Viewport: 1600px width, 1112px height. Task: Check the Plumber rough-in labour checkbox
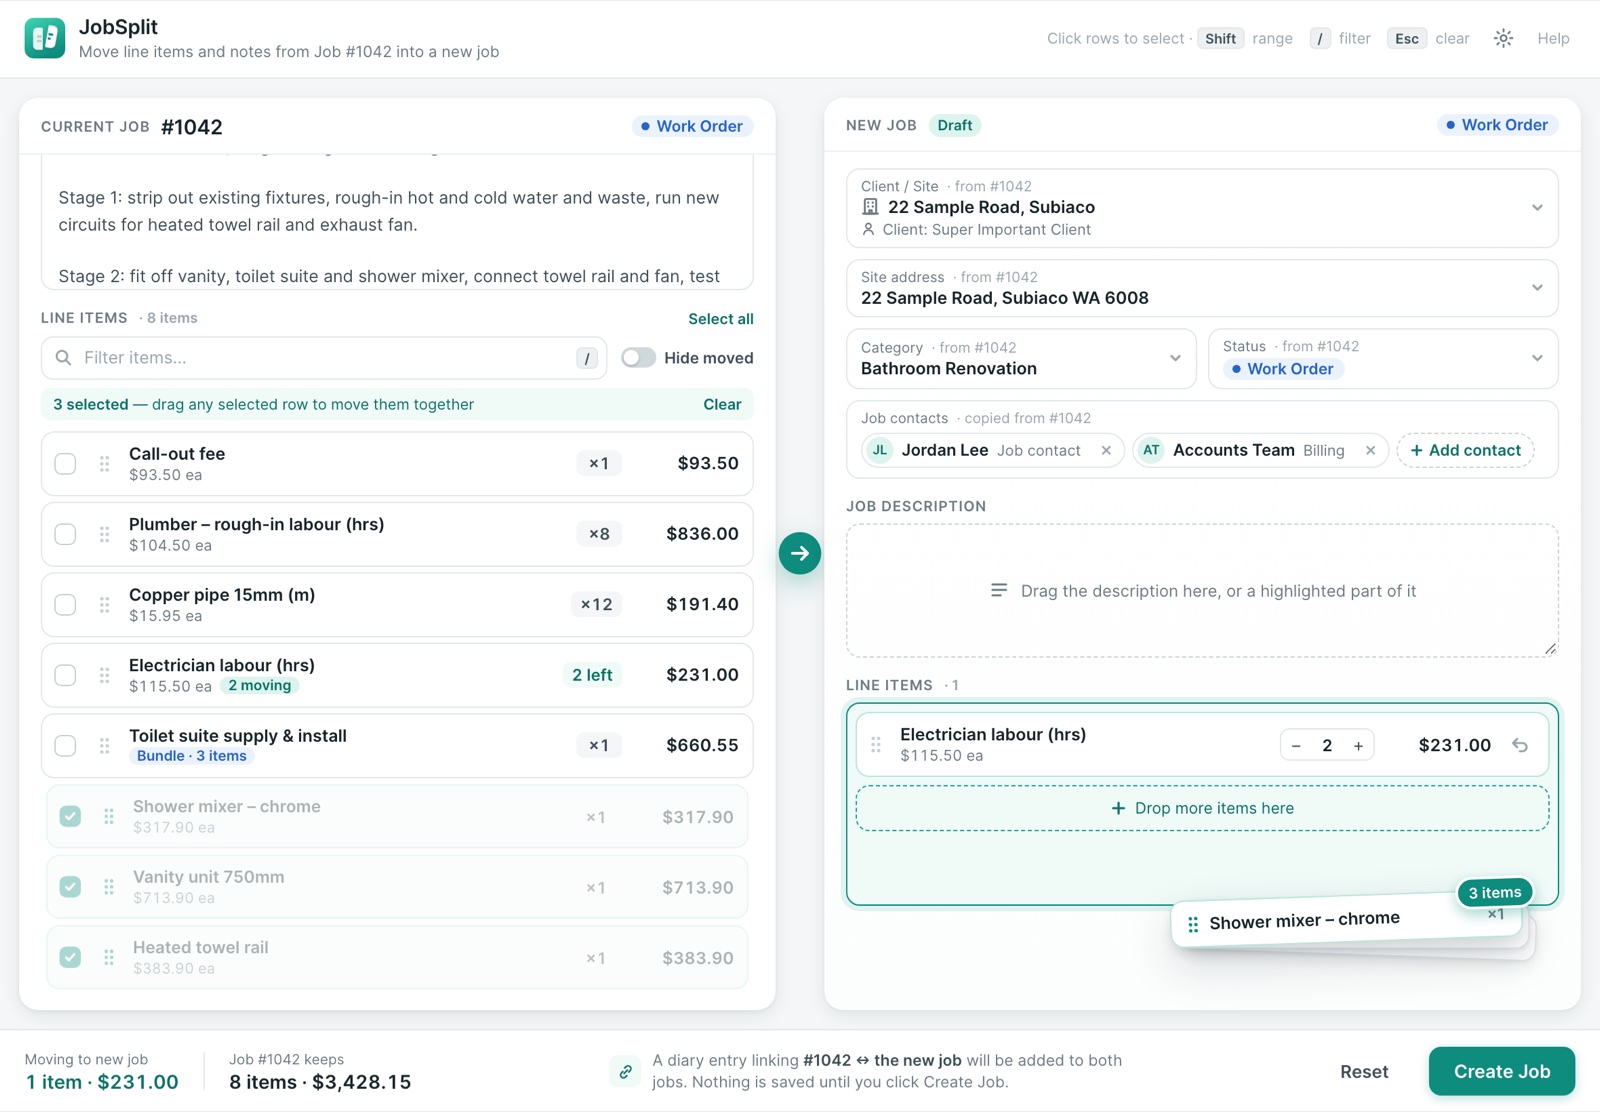65,534
